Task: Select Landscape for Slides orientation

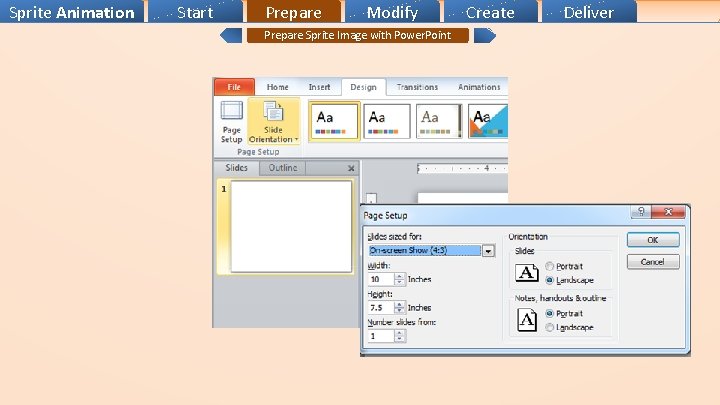Action: 569,280
